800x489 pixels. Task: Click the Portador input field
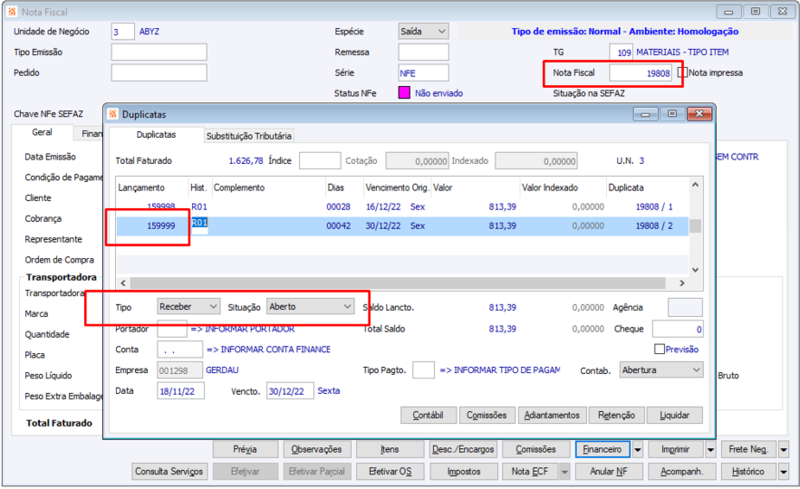172,329
